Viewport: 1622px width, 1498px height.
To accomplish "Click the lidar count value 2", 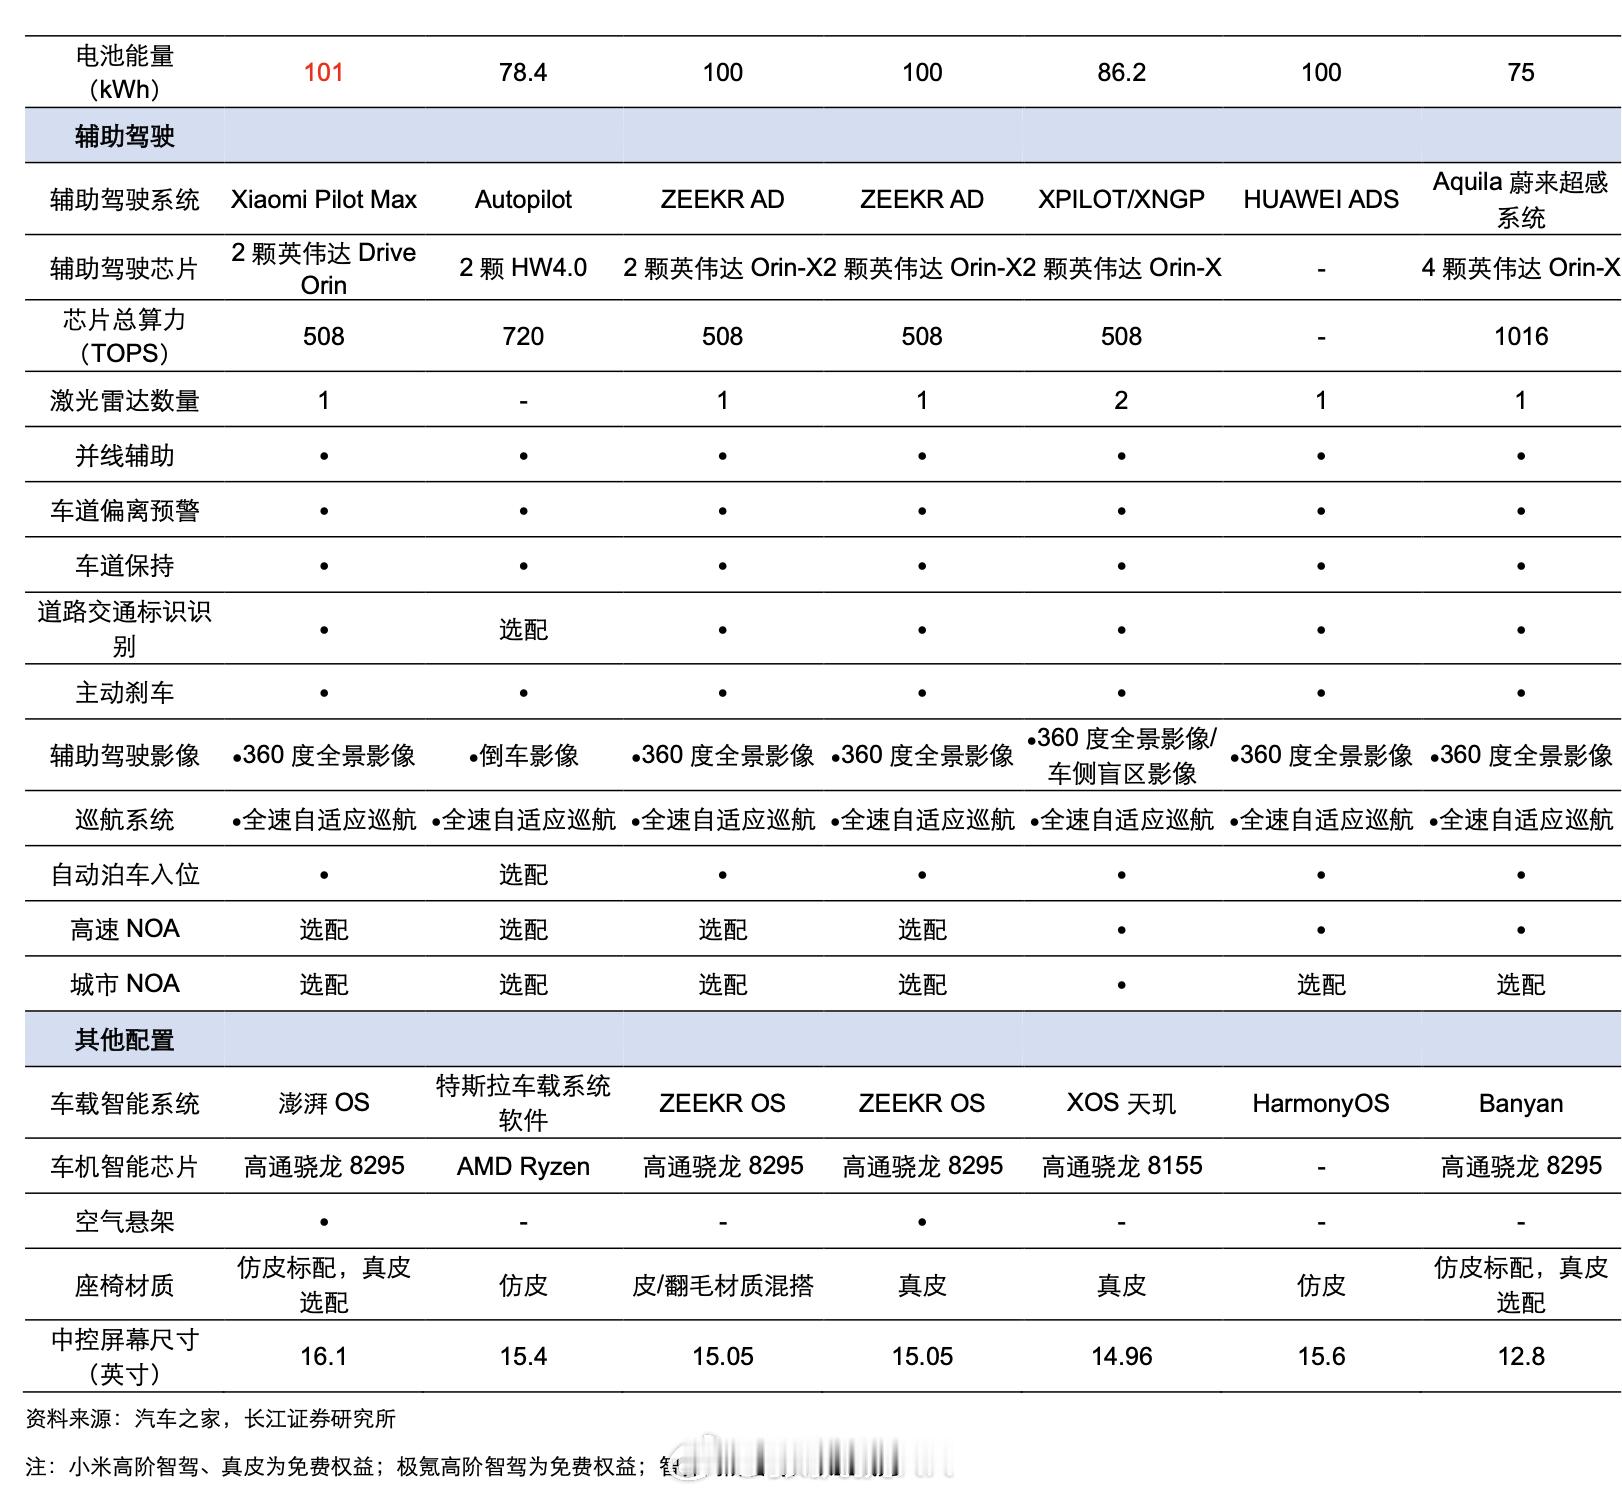I will [1121, 400].
